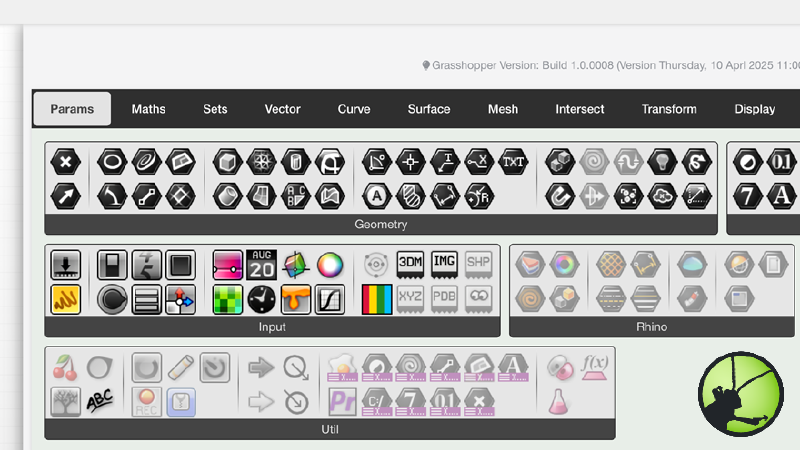The width and height of the screenshot is (800, 450).
Task: Click the Rhino hatch pattern grid icon
Action: tap(611, 265)
